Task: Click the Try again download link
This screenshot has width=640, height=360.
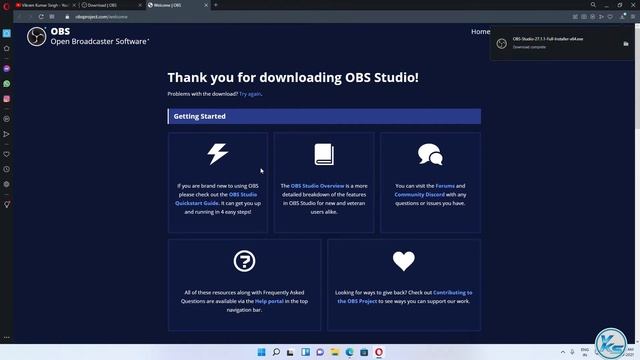Action: click(250, 94)
